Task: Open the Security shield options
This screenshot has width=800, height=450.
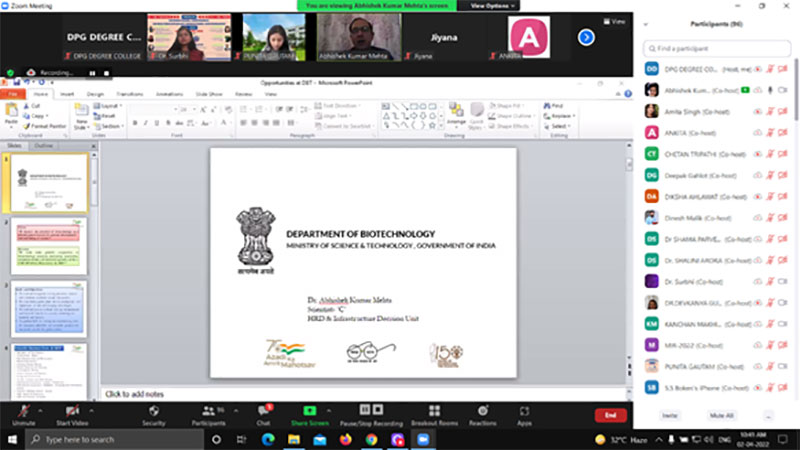Action: pos(154,415)
